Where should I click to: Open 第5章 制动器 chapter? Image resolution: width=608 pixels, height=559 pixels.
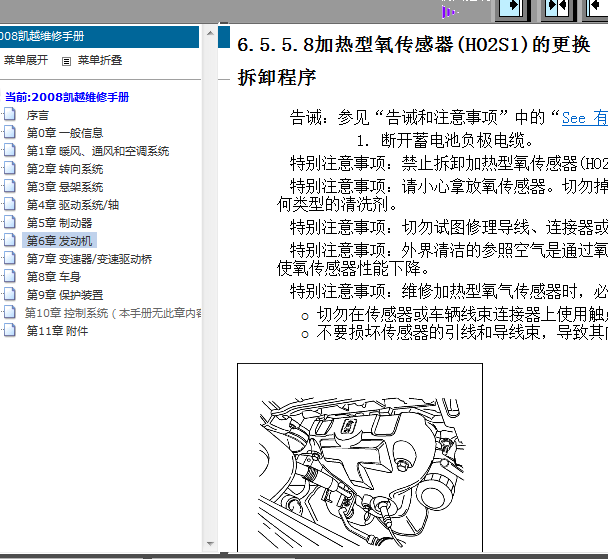point(59,223)
